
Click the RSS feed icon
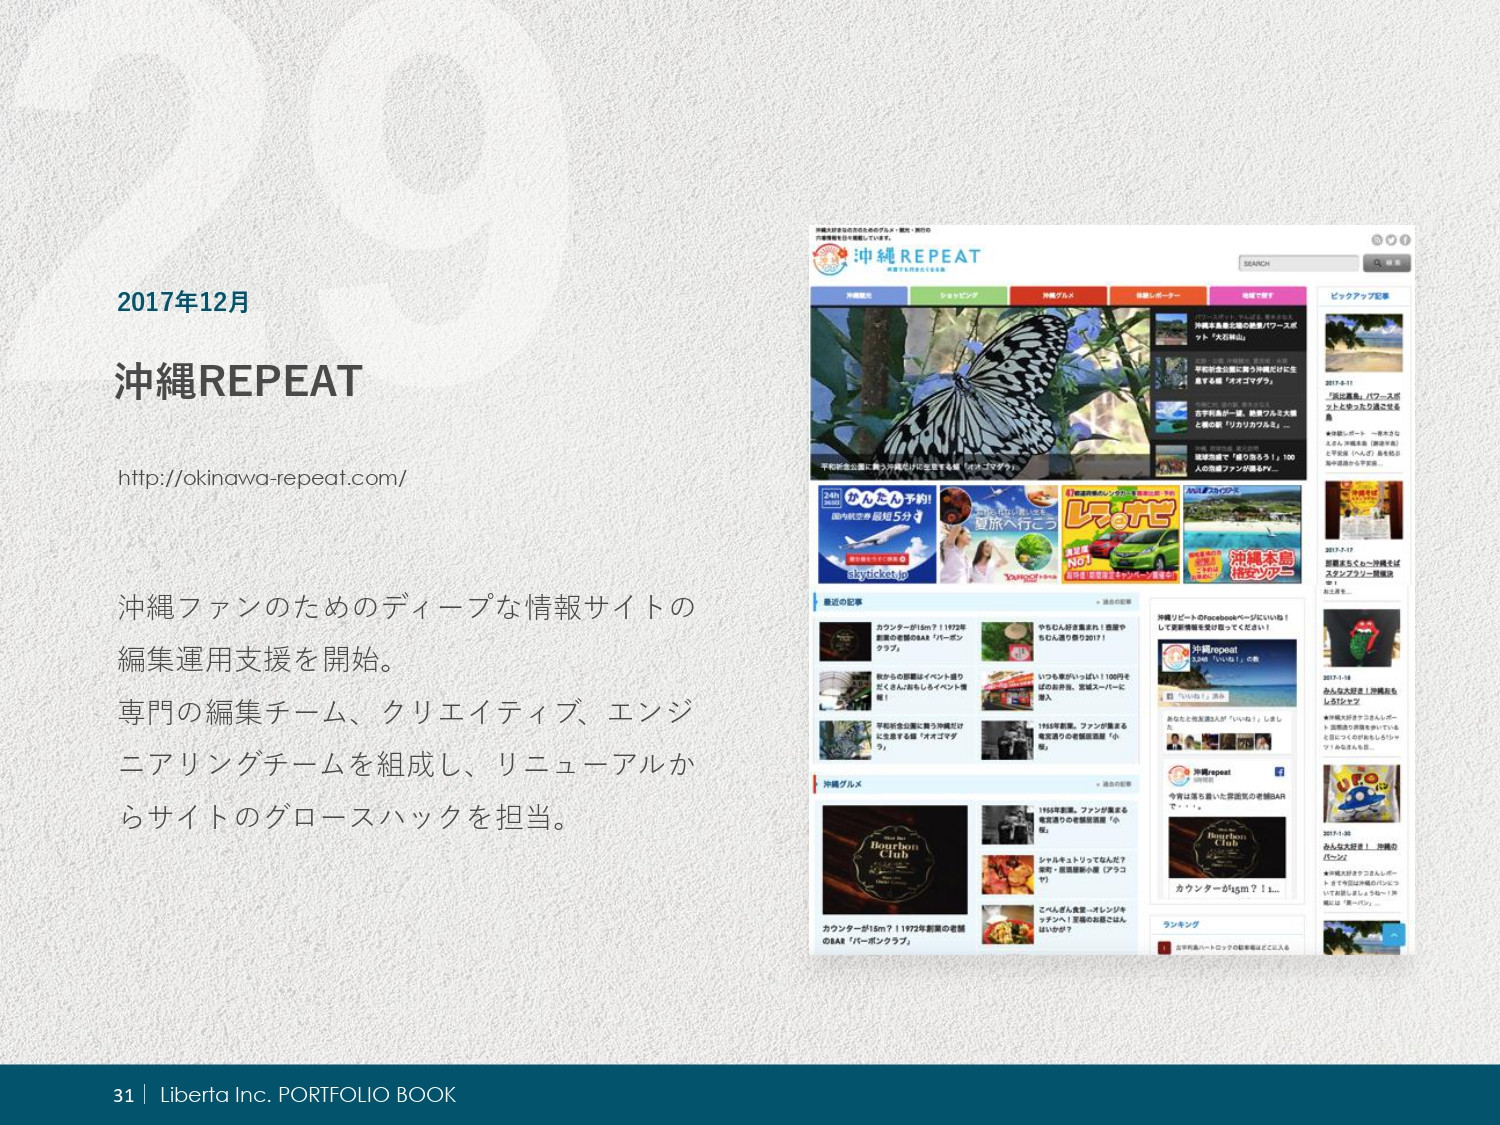(x=1376, y=240)
